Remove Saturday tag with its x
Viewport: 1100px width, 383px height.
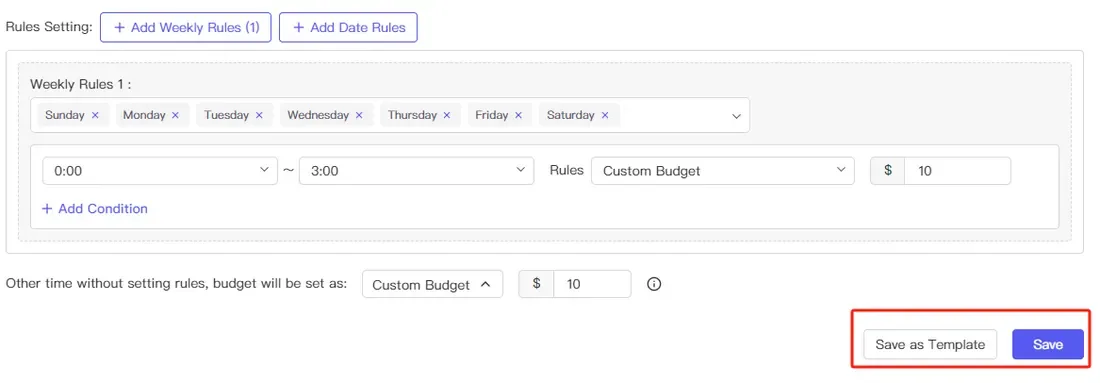[605, 115]
